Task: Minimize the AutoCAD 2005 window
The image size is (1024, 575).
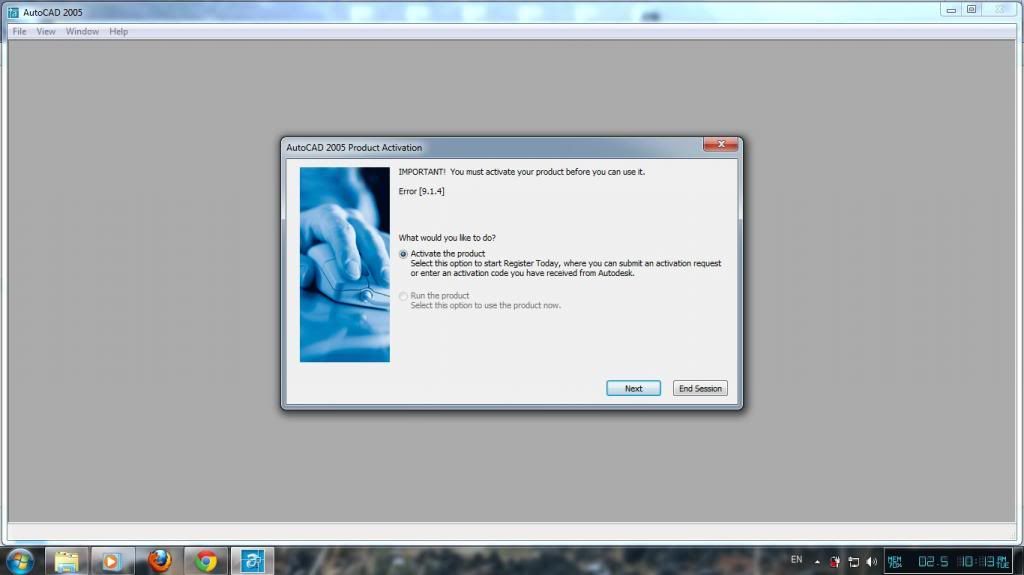Action: pyautogui.click(x=951, y=10)
